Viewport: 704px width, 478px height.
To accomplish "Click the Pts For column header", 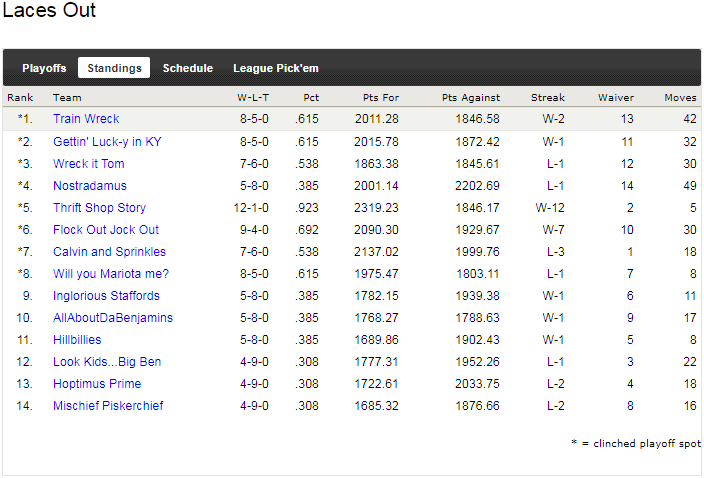I will [x=380, y=98].
